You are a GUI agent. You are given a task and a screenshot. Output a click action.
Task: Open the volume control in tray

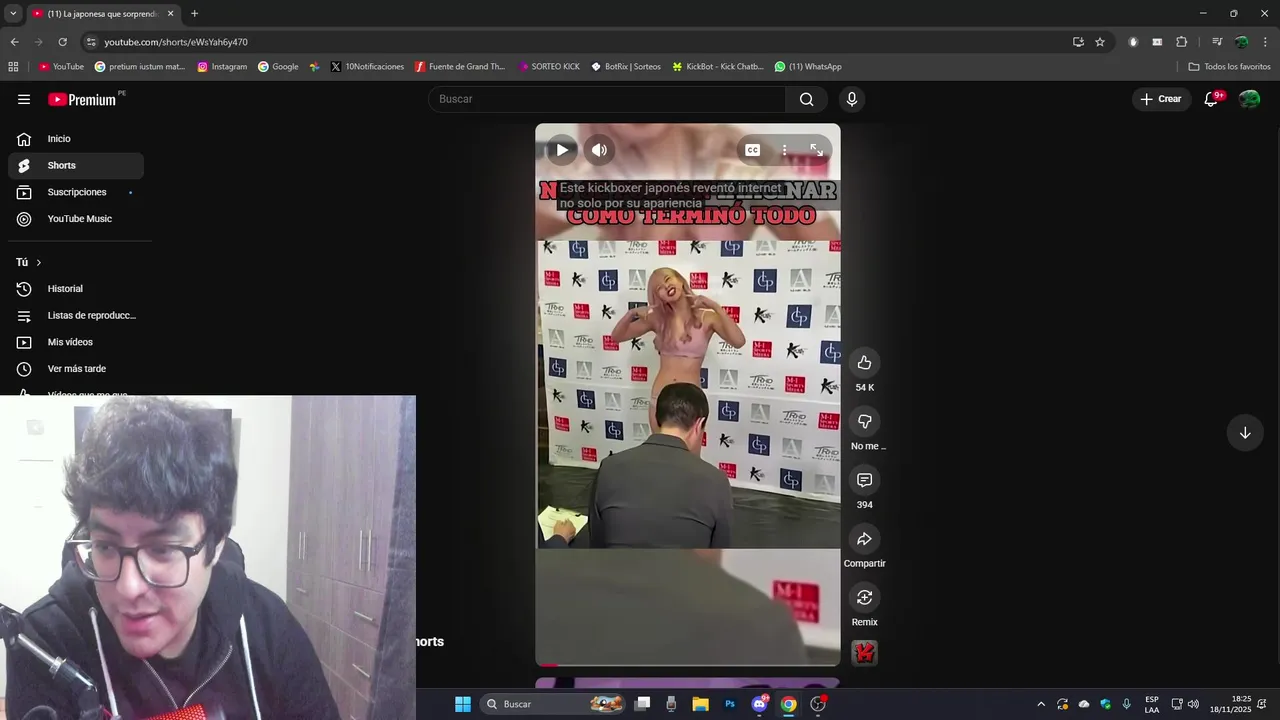click(x=1193, y=704)
